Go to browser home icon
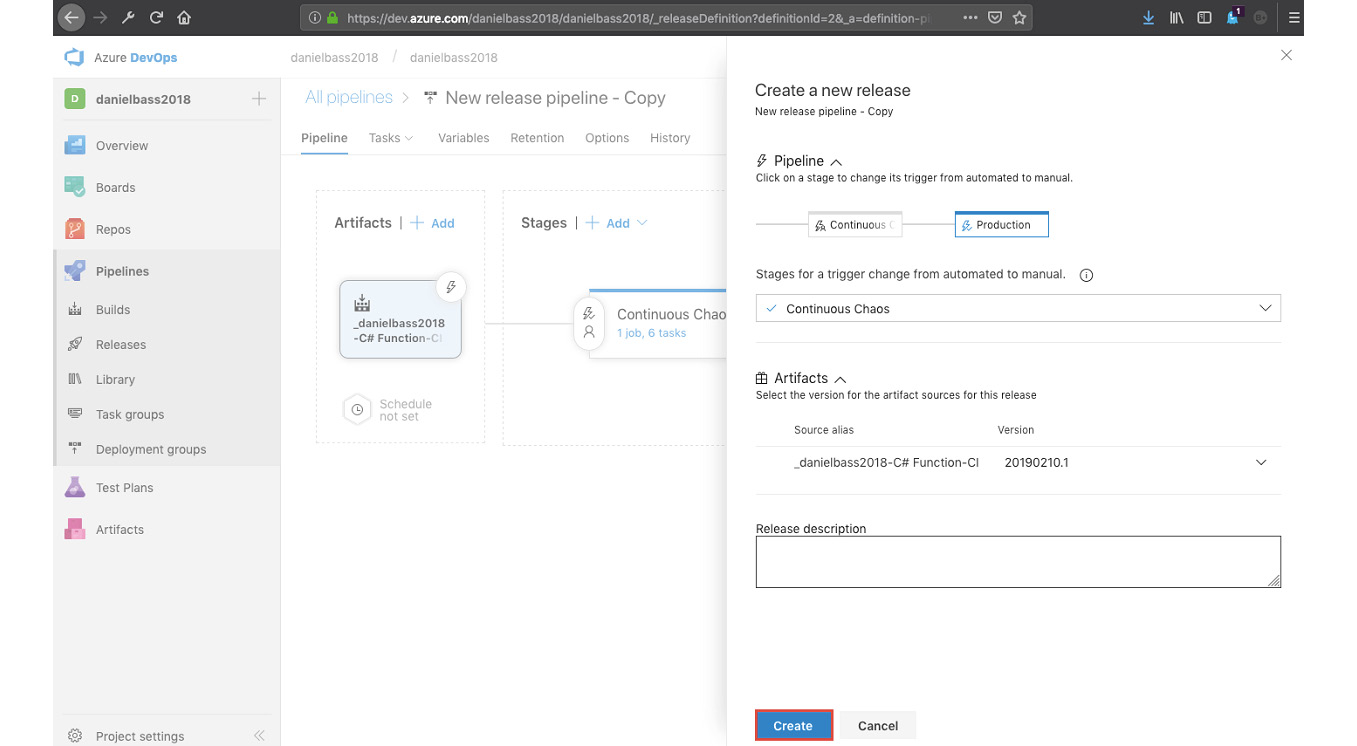1357x746 pixels. point(184,17)
